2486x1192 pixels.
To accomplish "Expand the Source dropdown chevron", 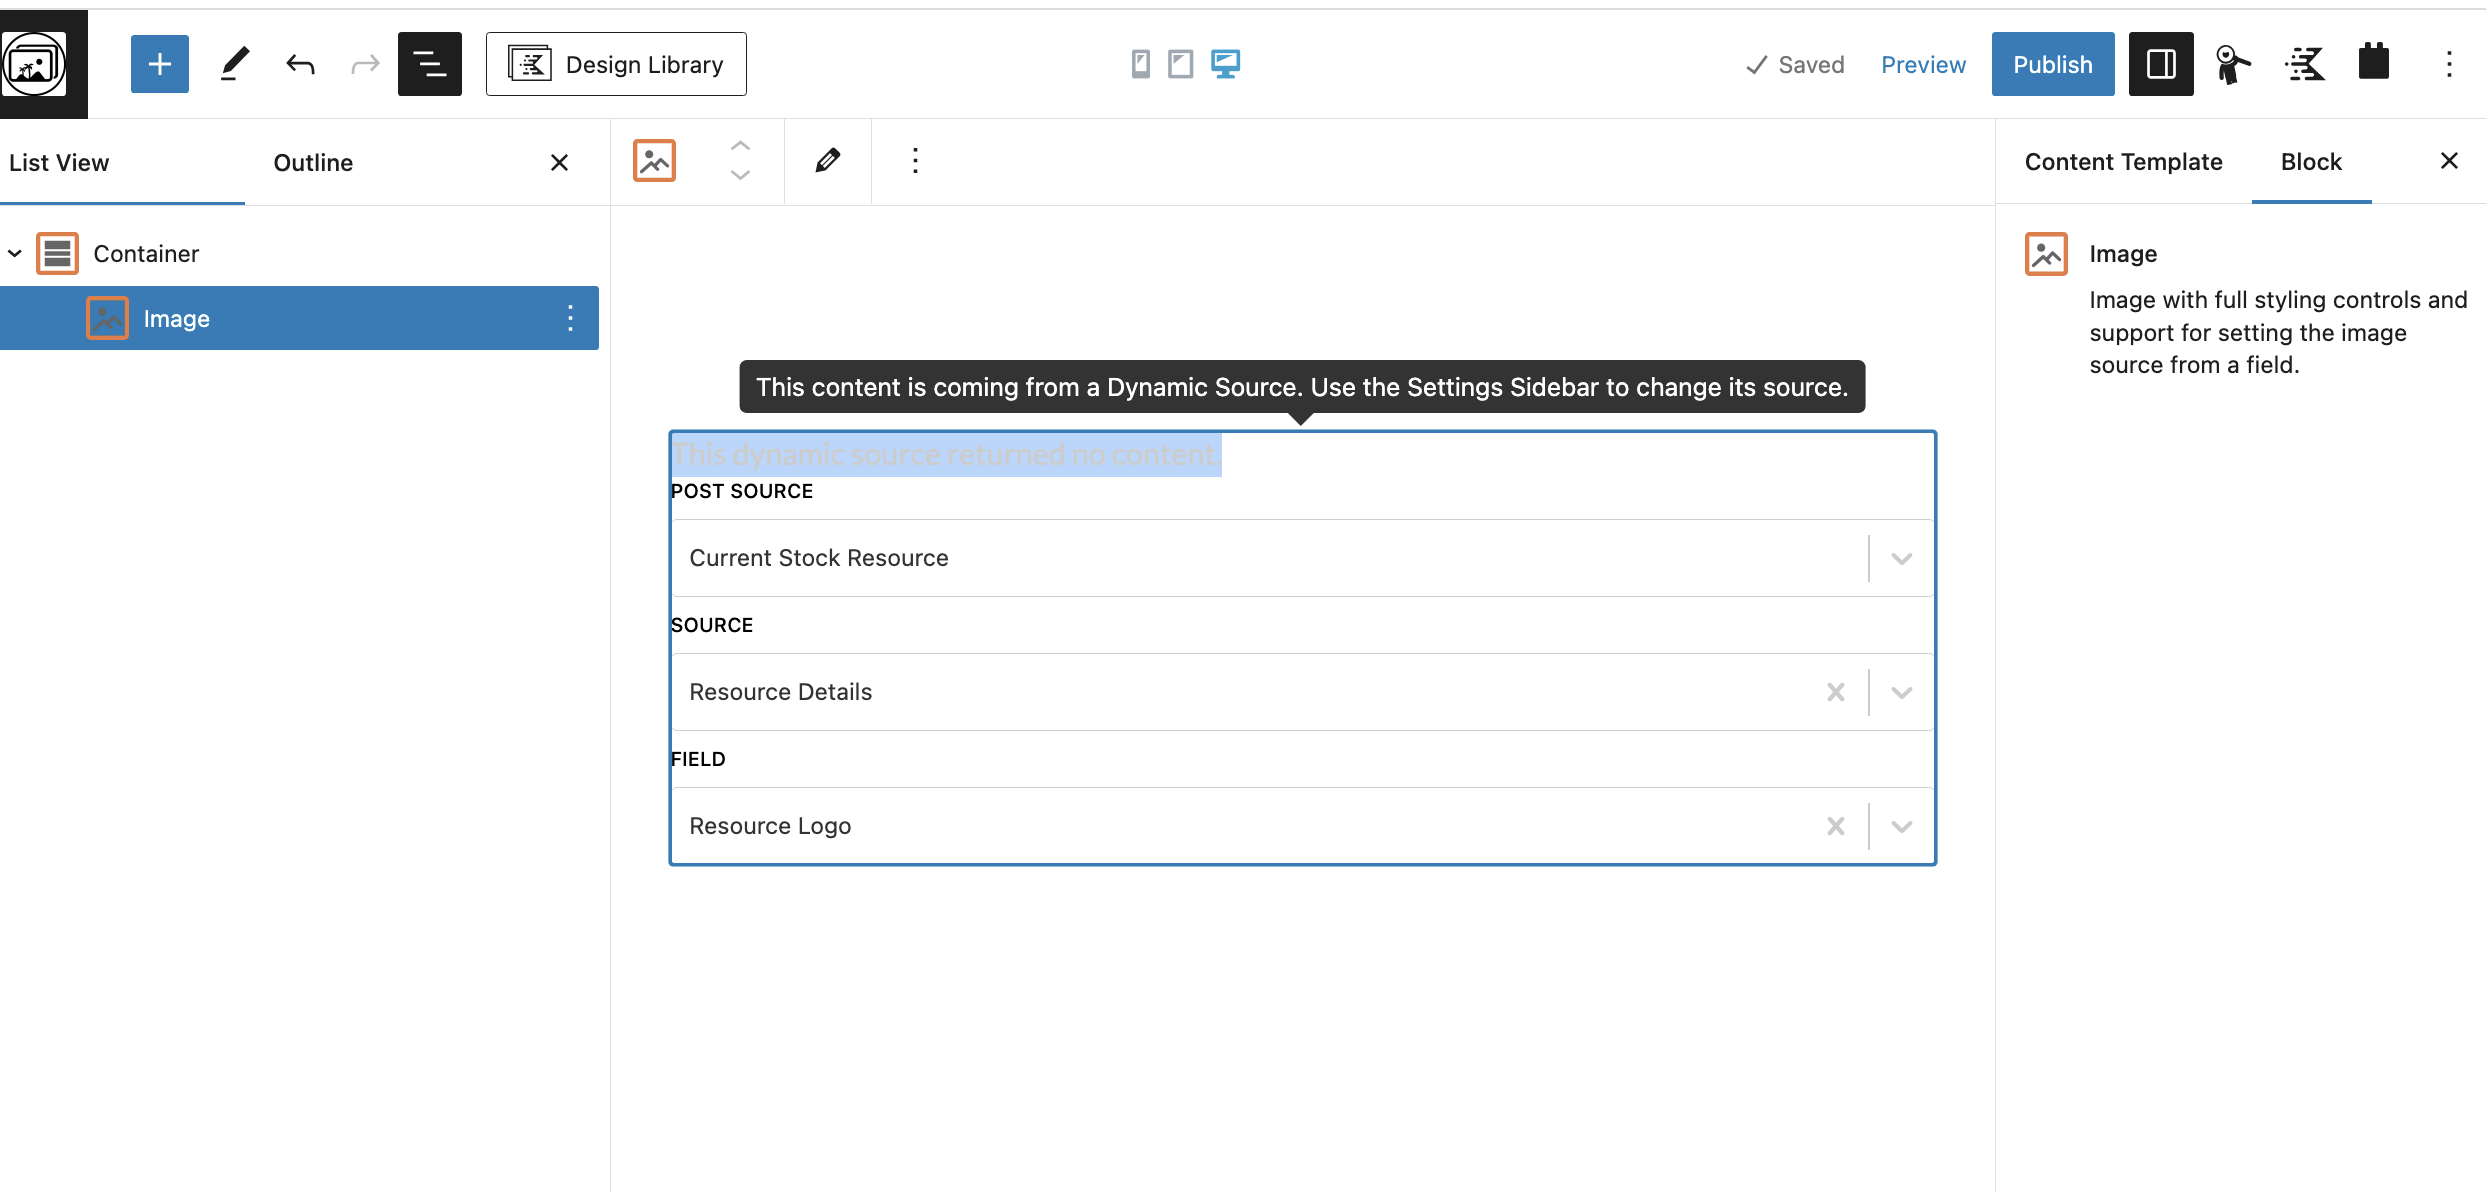I will 1902,693.
